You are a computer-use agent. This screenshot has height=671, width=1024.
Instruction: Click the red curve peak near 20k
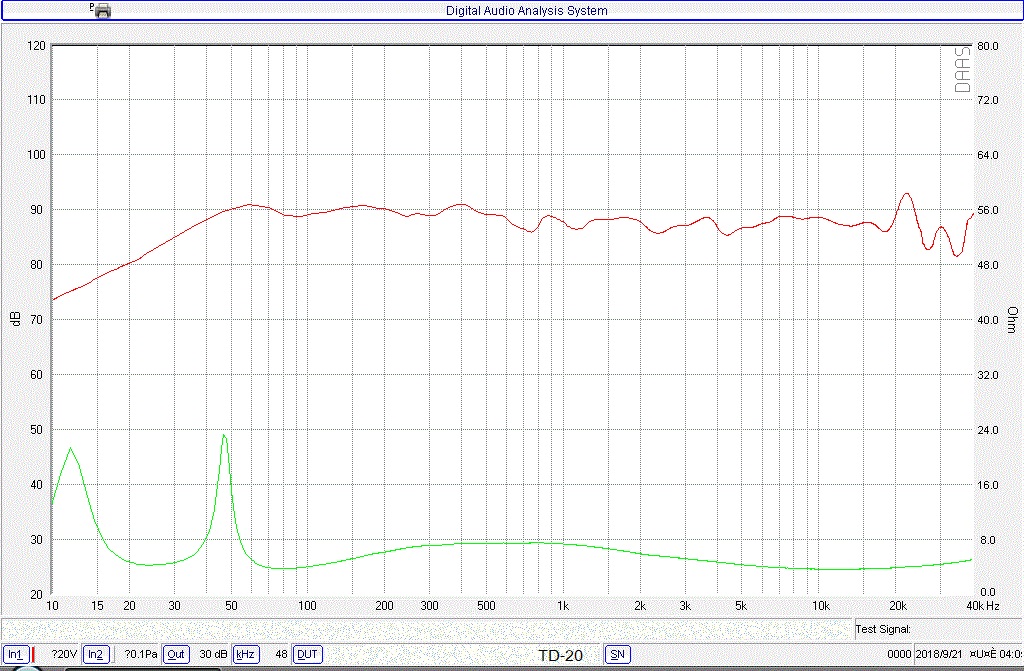[x=906, y=194]
